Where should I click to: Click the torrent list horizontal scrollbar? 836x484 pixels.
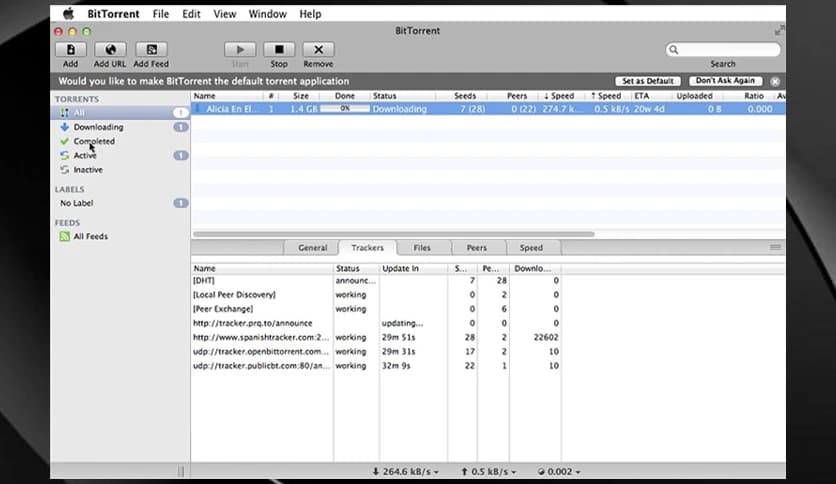(393, 234)
